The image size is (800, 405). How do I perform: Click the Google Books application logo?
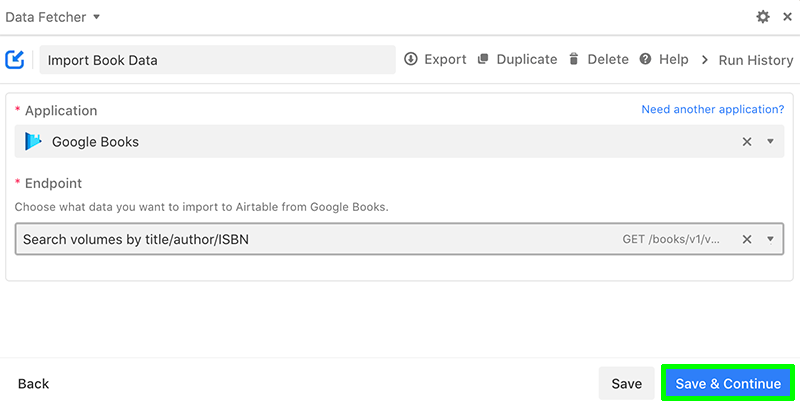(x=33, y=141)
